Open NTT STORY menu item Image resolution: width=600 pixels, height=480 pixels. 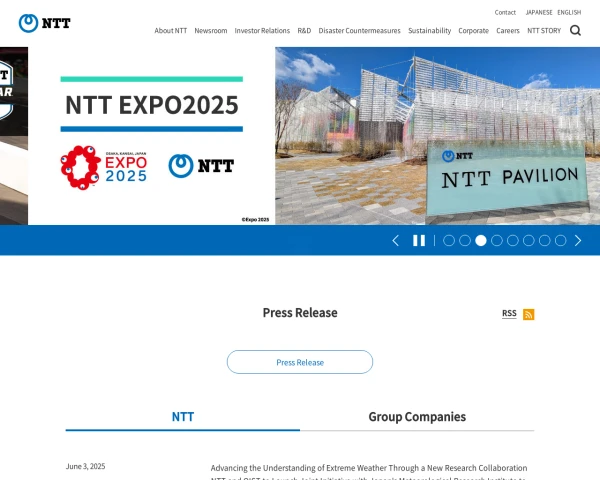pyautogui.click(x=544, y=31)
